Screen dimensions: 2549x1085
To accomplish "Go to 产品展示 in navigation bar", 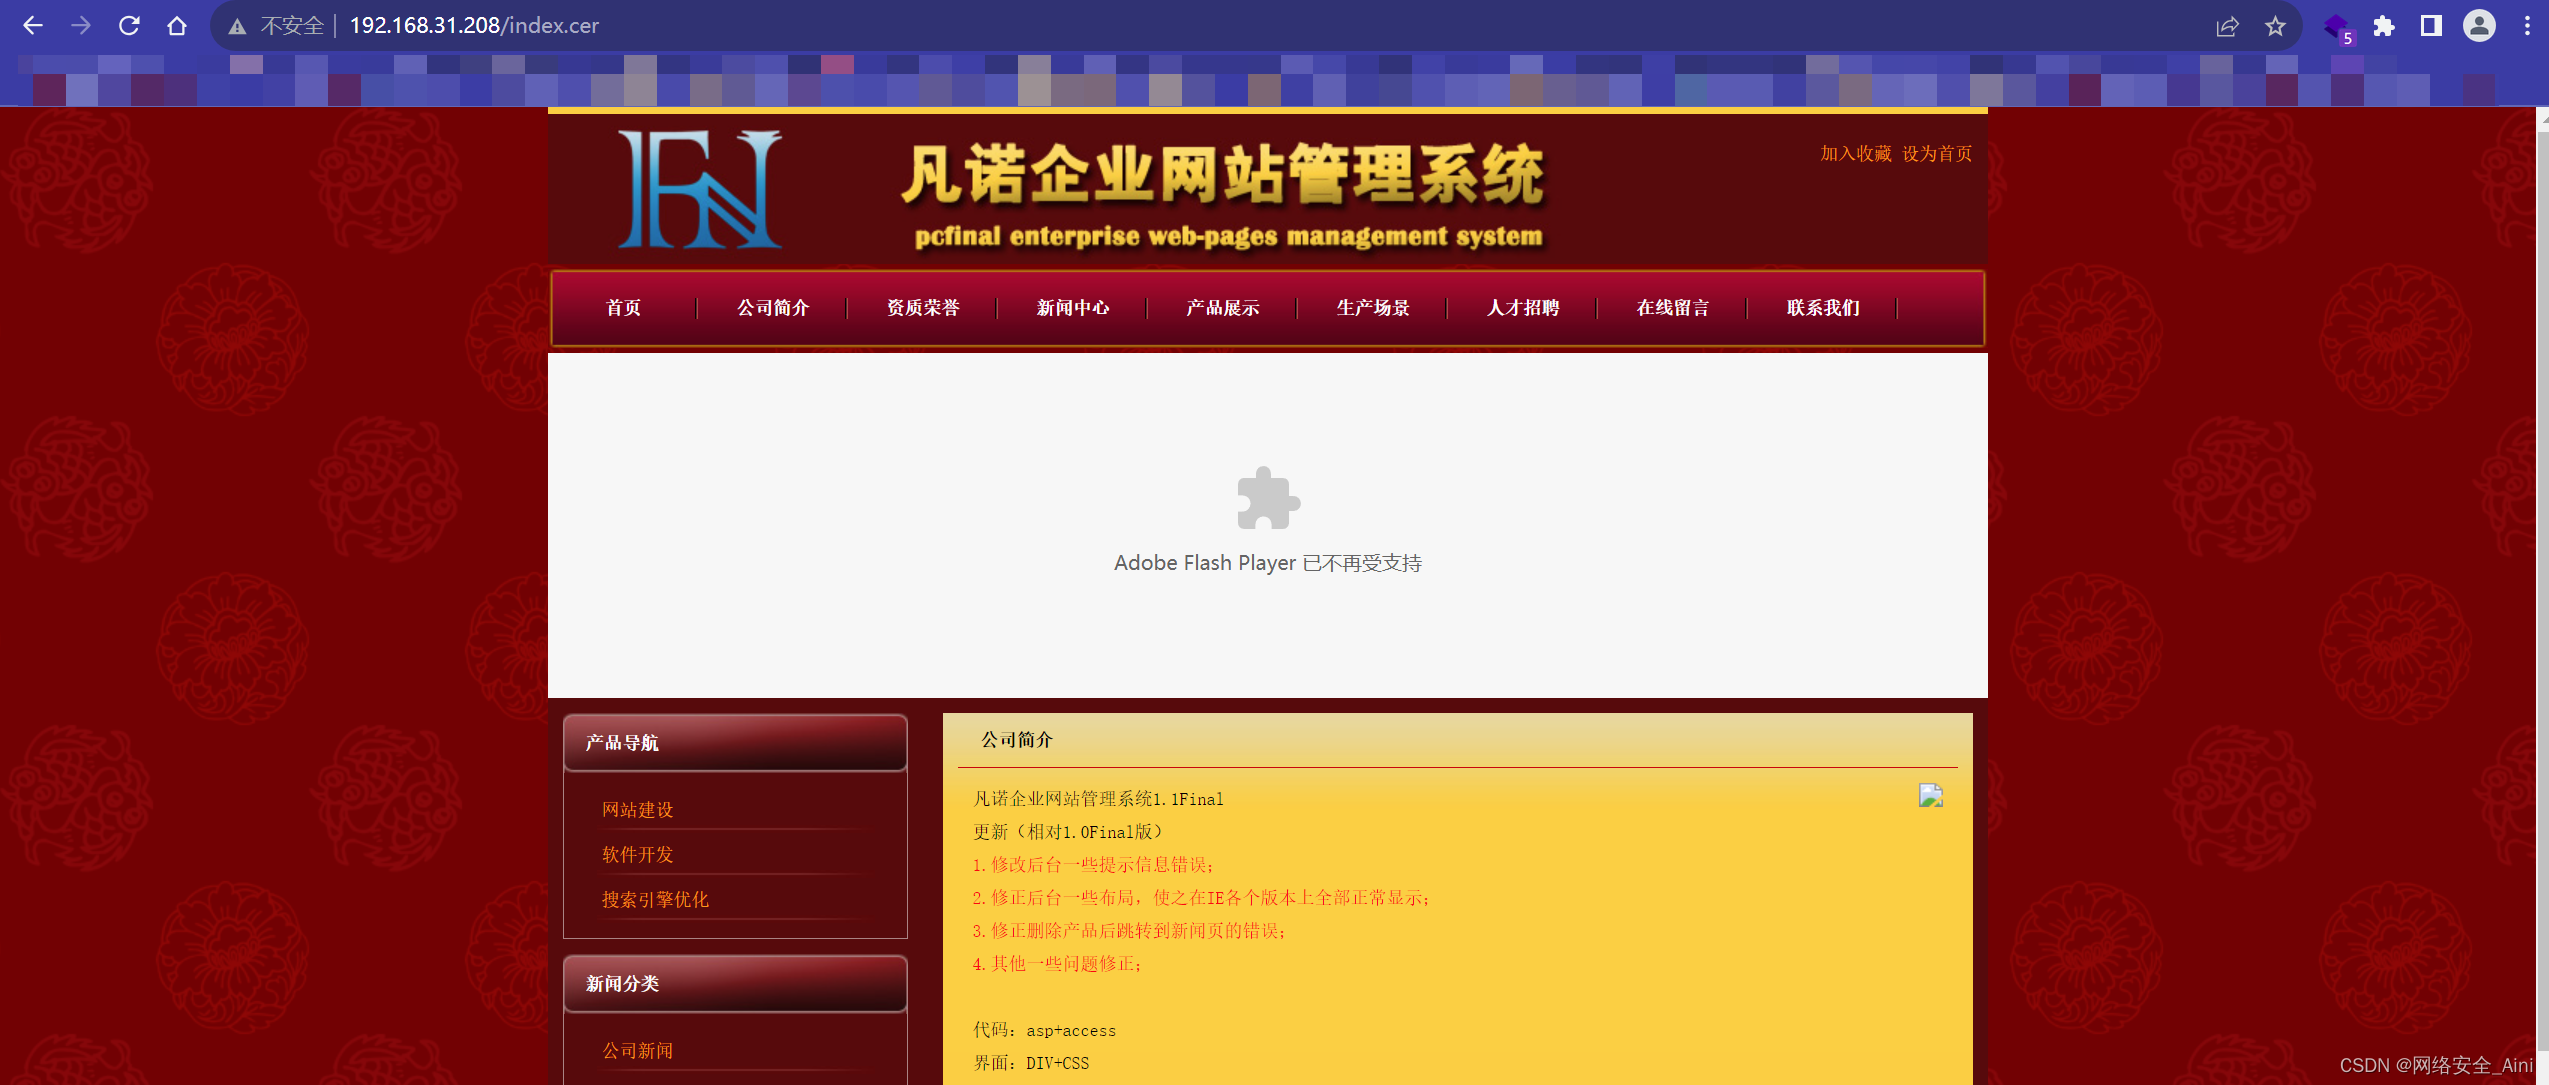I will pyautogui.click(x=1222, y=308).
